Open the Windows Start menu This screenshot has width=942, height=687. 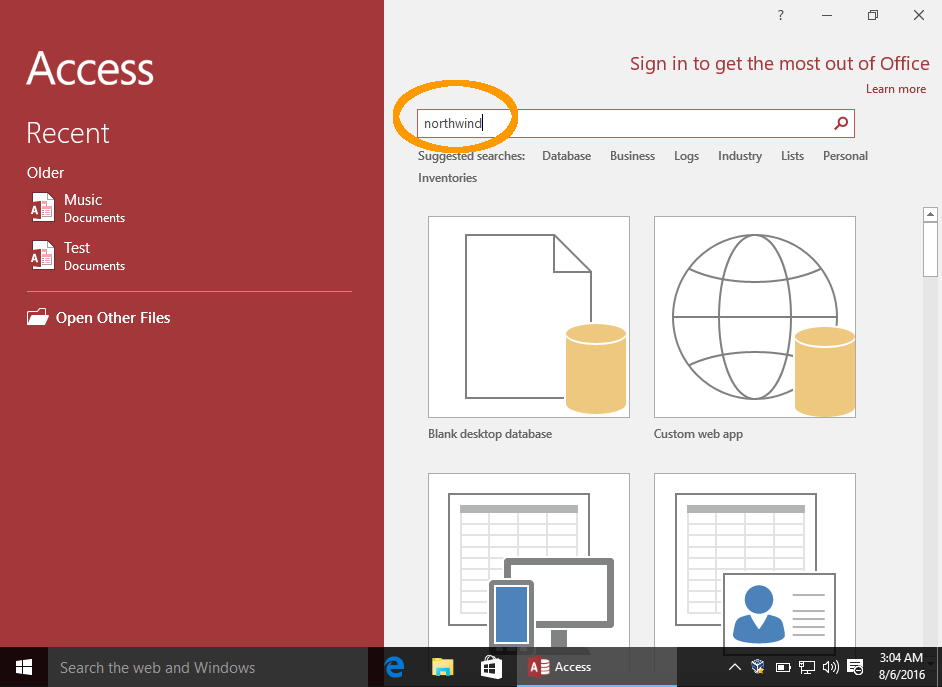point(23,667)
